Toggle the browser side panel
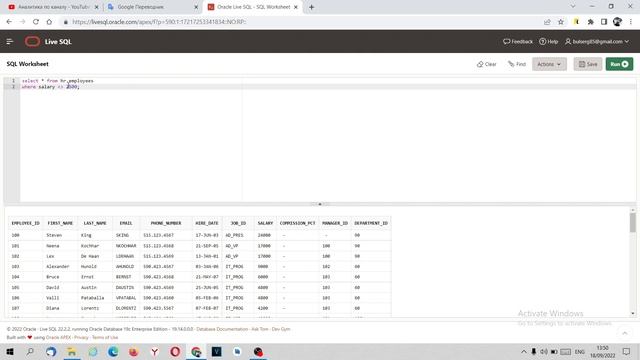Viewport: 640px width, 360px height. tap(604, 22)
